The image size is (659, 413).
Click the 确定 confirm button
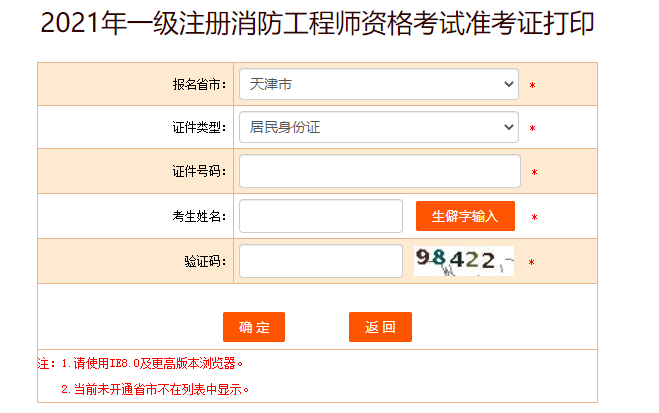(254, 327)
